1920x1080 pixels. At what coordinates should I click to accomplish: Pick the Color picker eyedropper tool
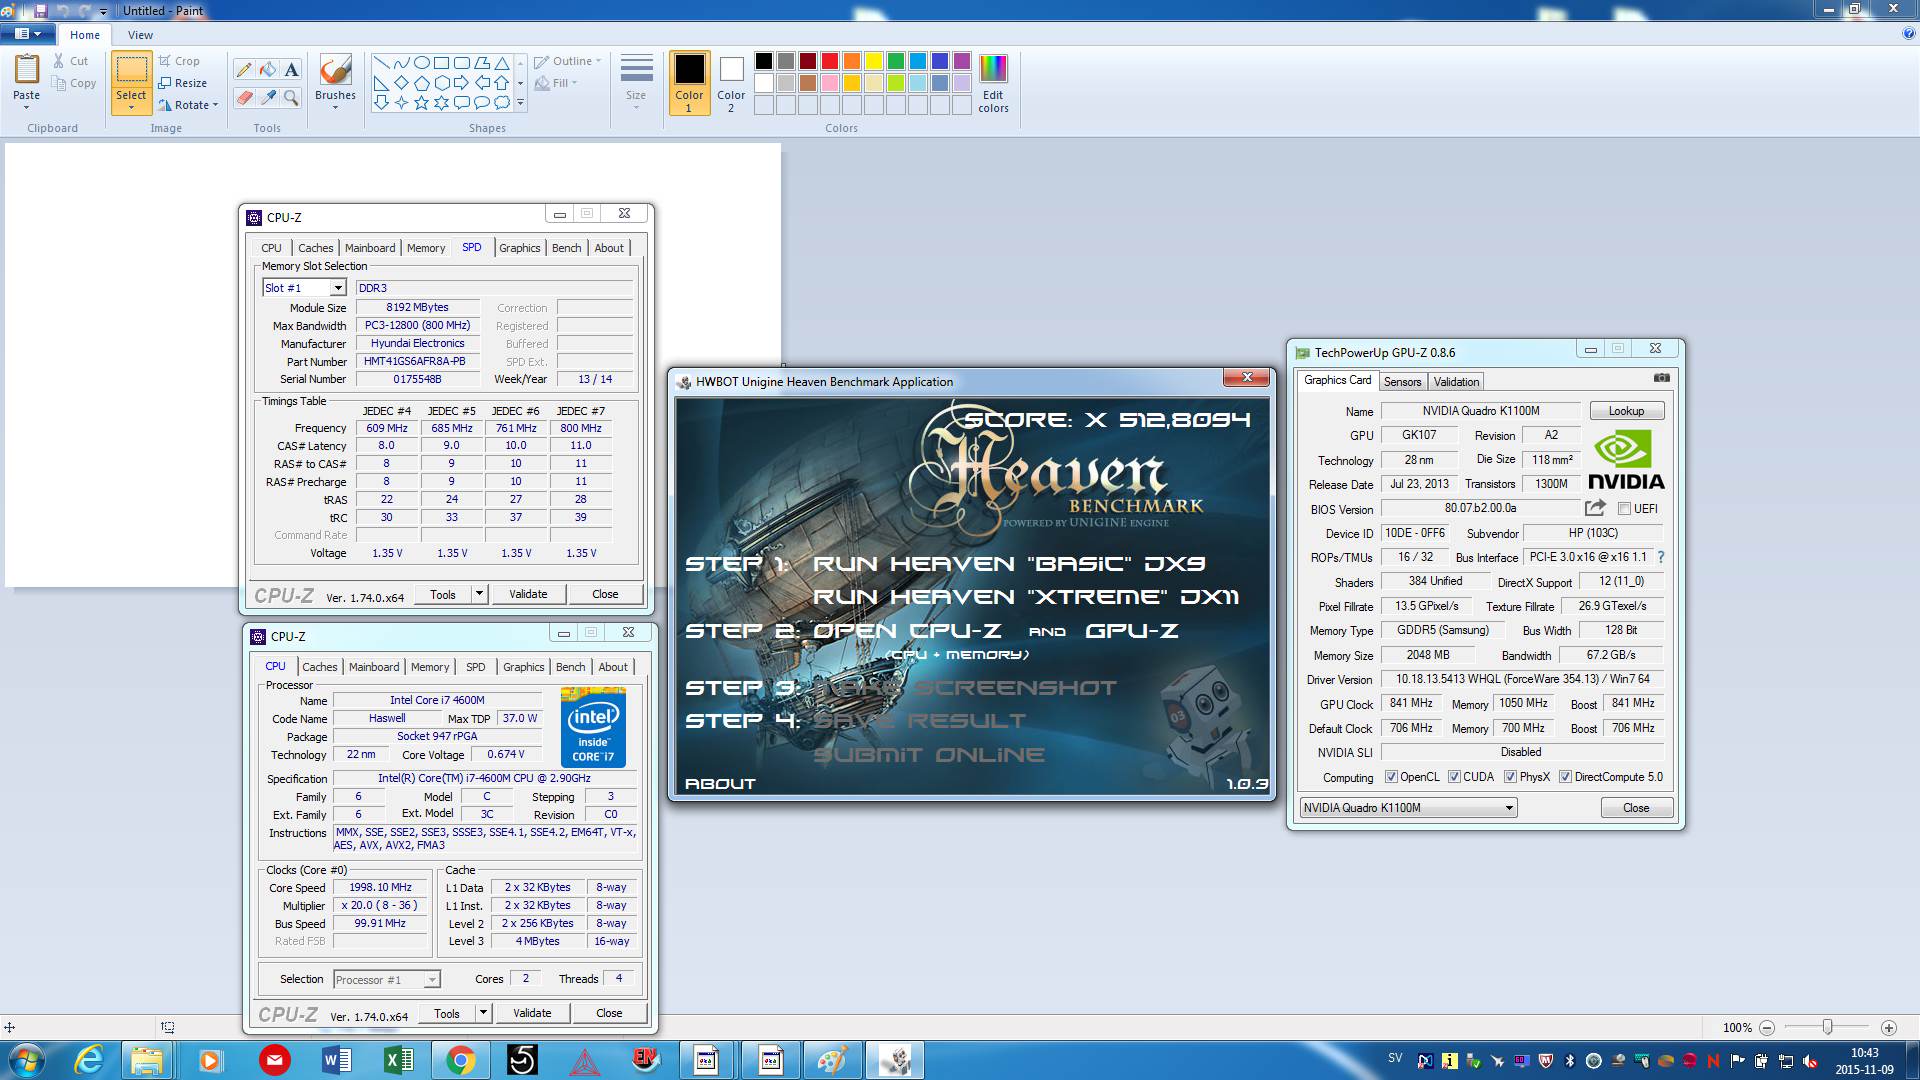tap(268, 97)
